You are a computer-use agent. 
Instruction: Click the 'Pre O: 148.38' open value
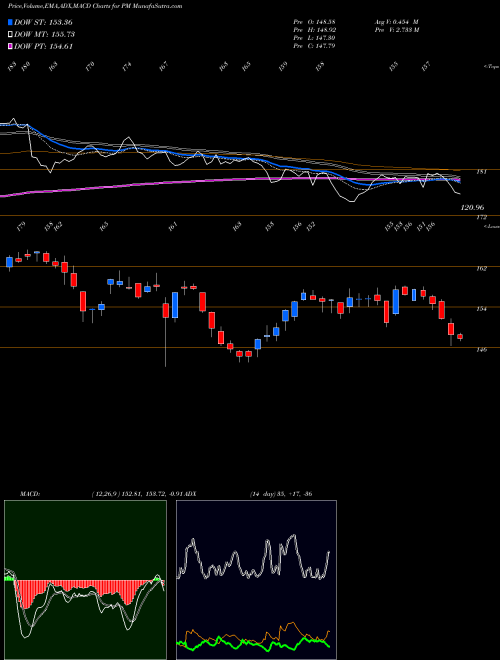314,22
